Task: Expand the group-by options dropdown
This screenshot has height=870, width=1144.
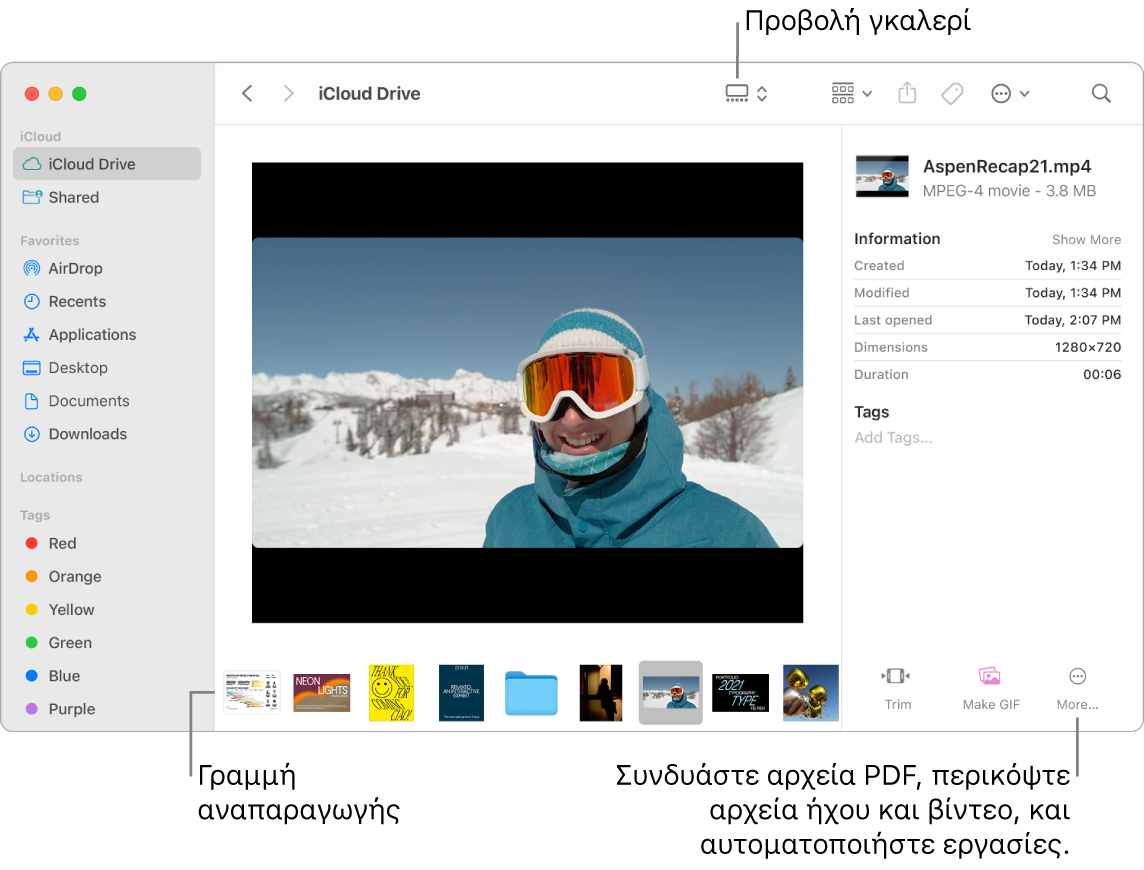Action: click(x=851, y=94)
